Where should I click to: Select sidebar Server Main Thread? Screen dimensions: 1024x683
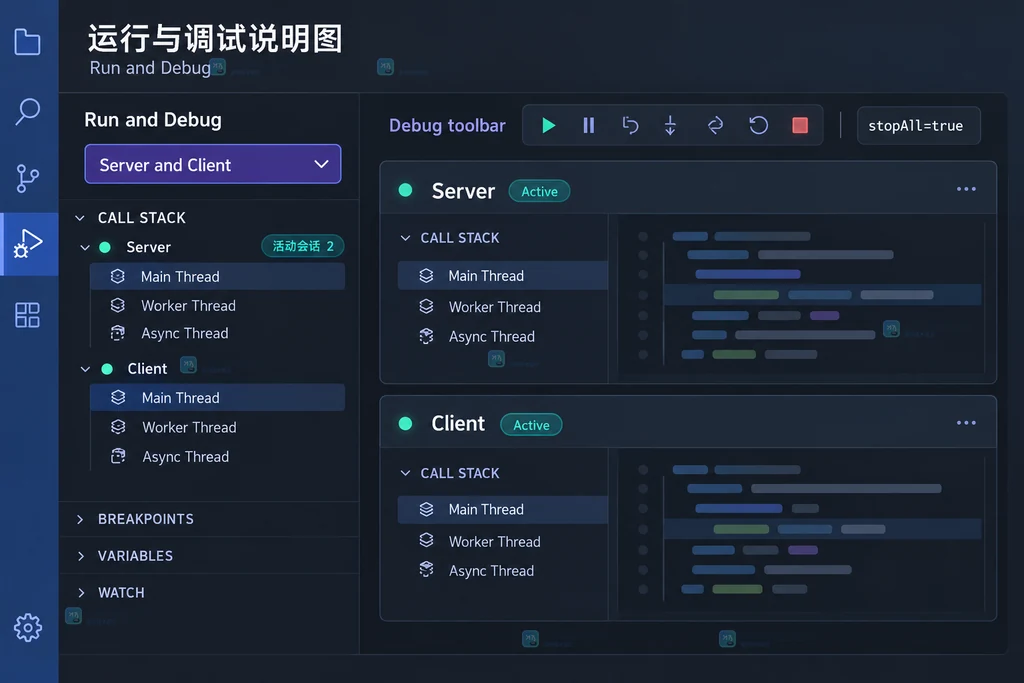[x=217, y=276]
